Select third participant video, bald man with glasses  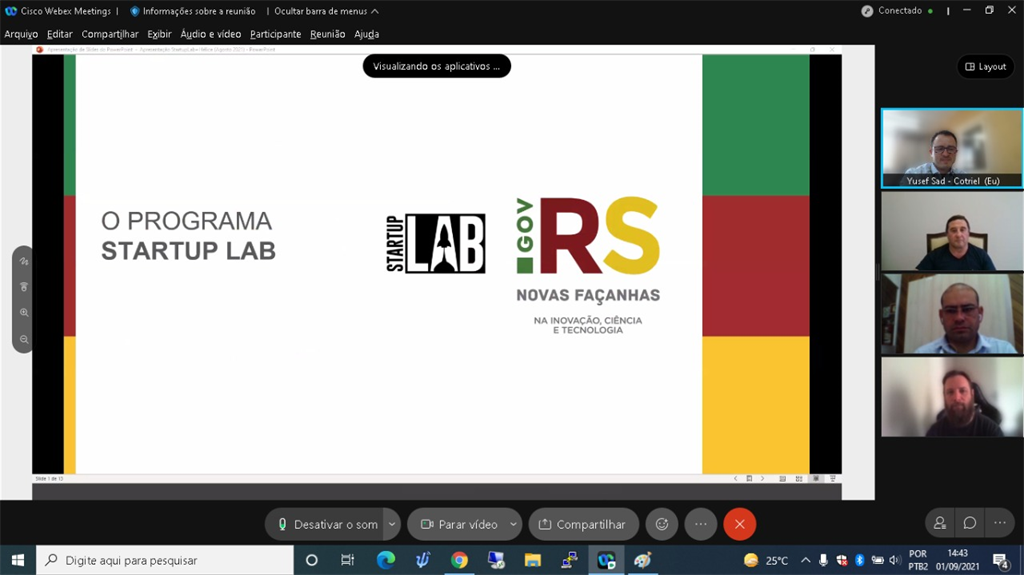pyautogui.click(x=952, y=314)
